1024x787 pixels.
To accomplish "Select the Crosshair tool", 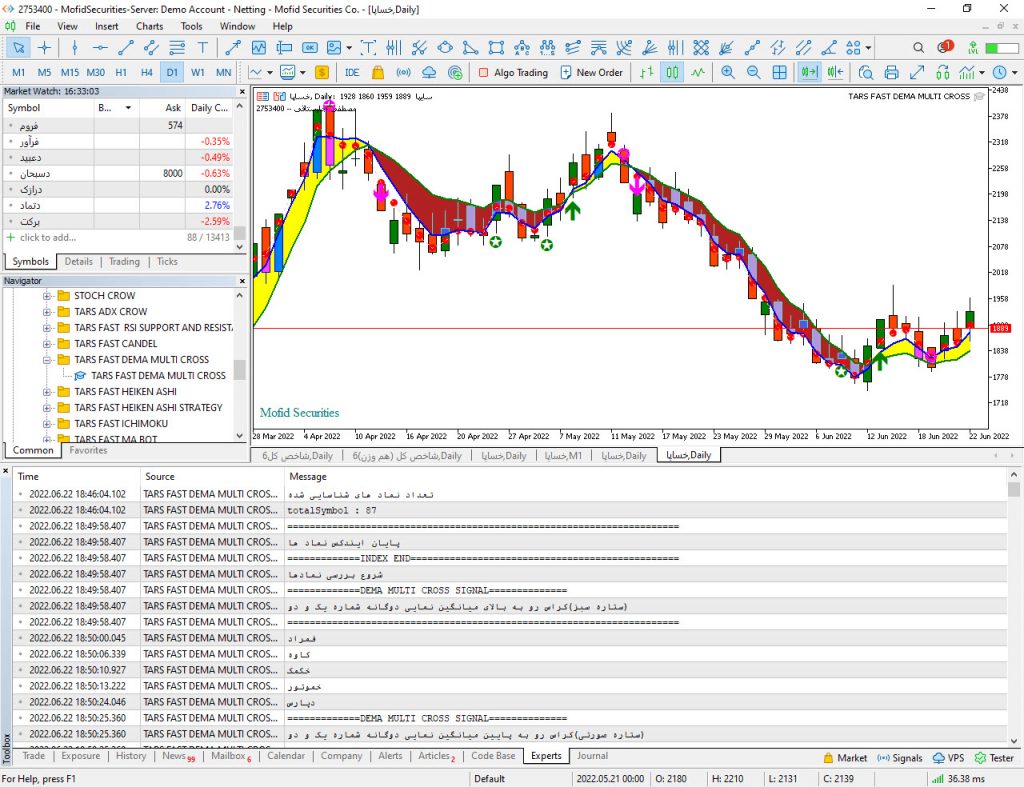I will [44, 48].
